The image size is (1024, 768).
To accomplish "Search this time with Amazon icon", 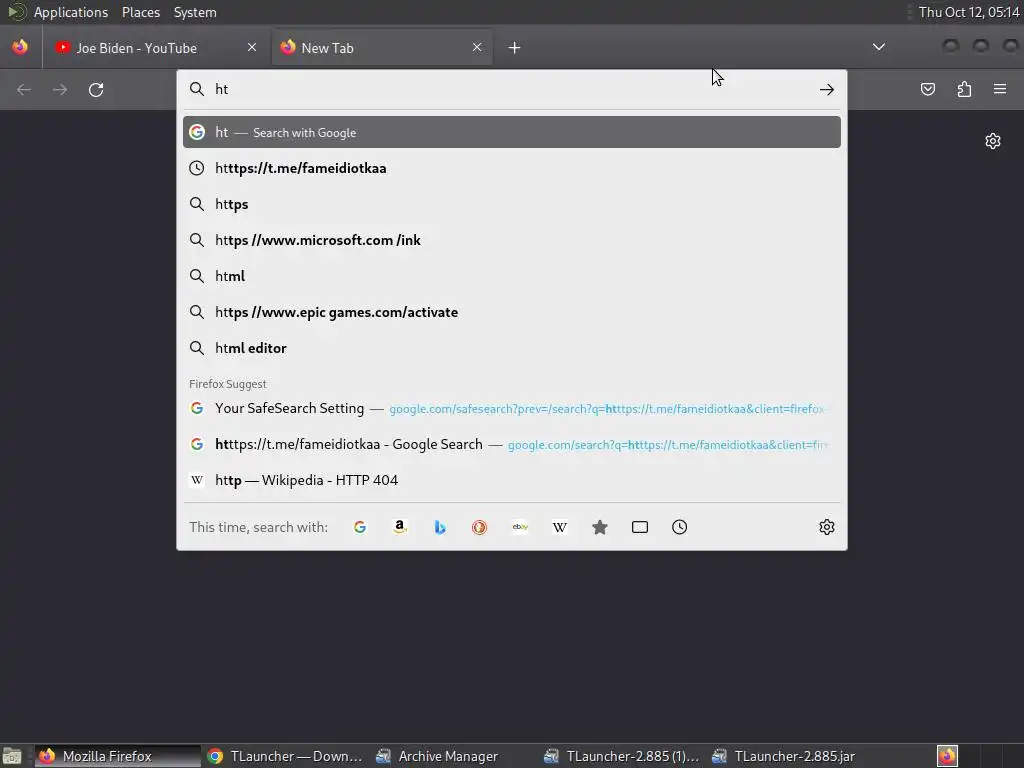I will [400, 527].
